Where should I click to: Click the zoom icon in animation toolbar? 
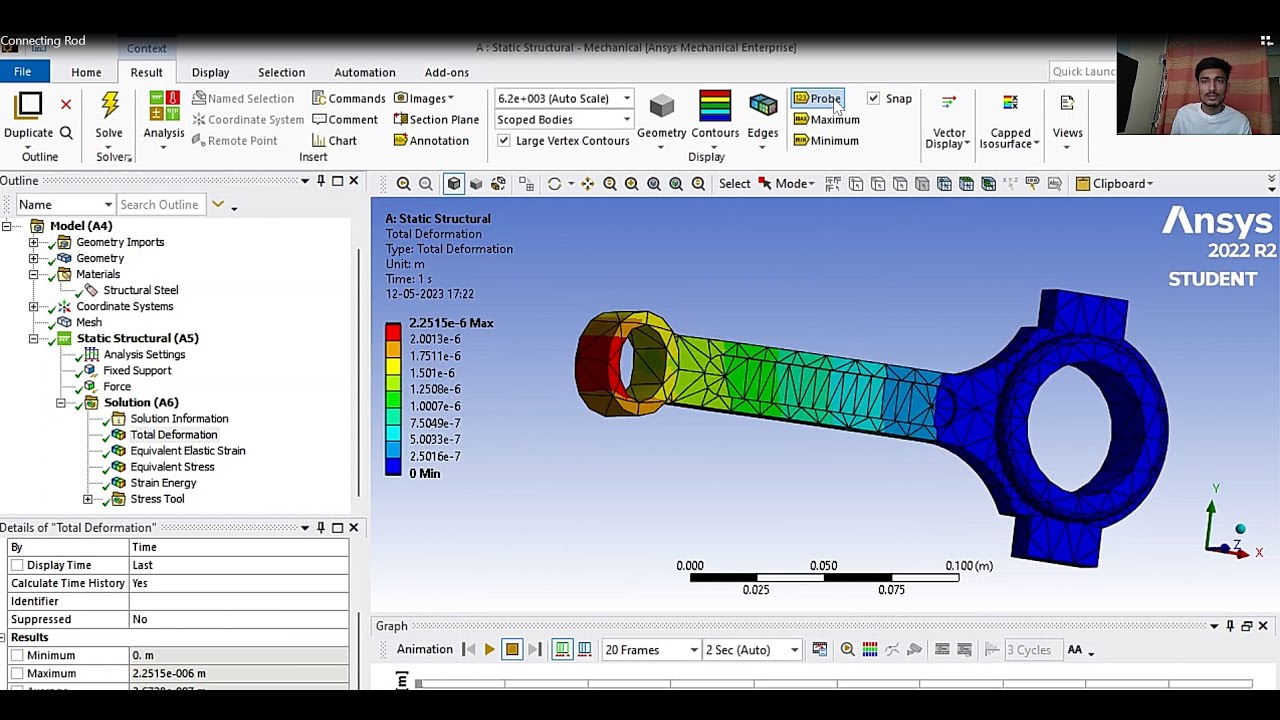tap(848, 650)
